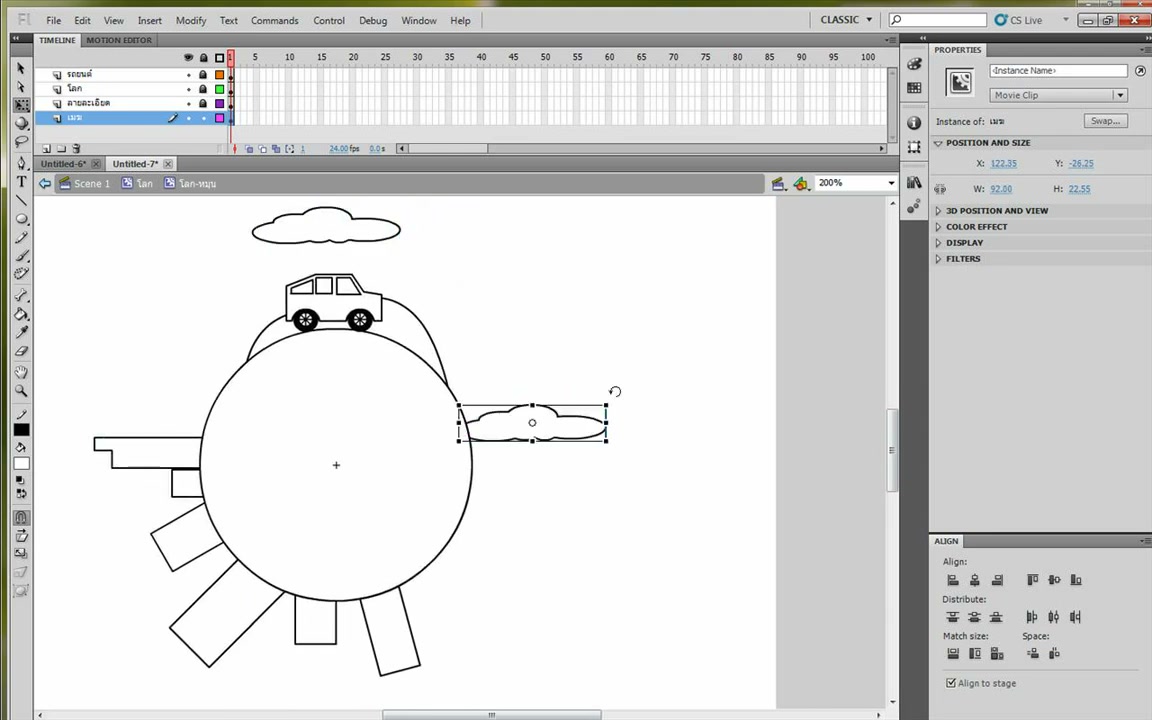The height and width of the screenshot is (720, 1152).
Task: Toggle visibility dot of selected เมฆ layer
Action: click(189, 118)
